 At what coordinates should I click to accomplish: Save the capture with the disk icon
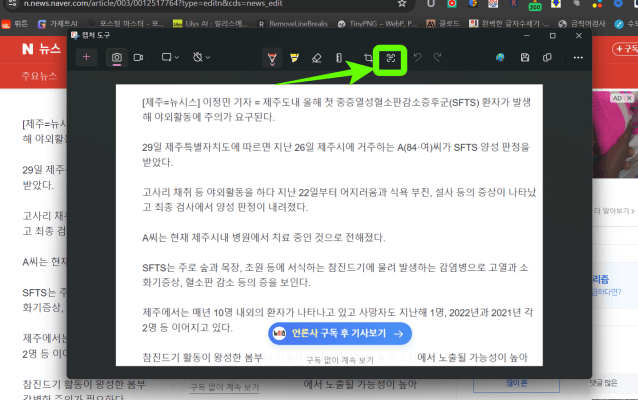coord(525,57)
